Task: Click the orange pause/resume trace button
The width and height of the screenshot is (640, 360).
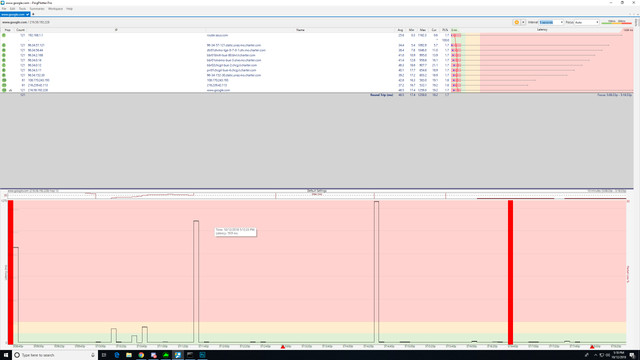Action: click(x=516, y=22)
